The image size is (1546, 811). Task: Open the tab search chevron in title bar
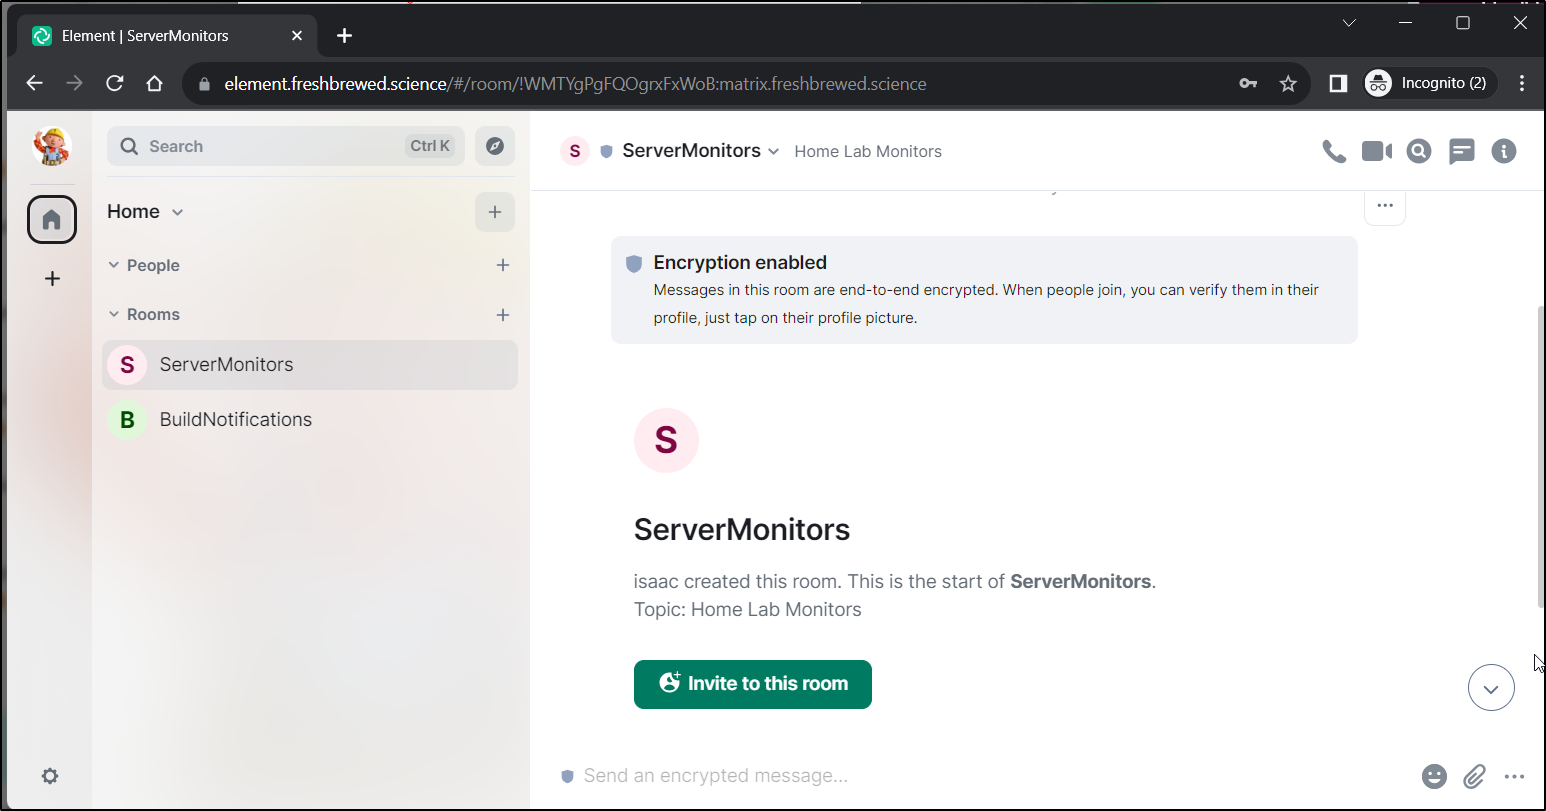point(1349,23)
